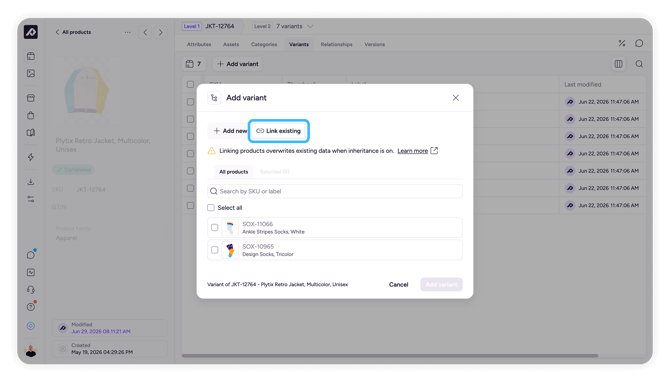Open the products box icon in the sidebar
Screen dimensions: 670x382
tap(31, 56)
